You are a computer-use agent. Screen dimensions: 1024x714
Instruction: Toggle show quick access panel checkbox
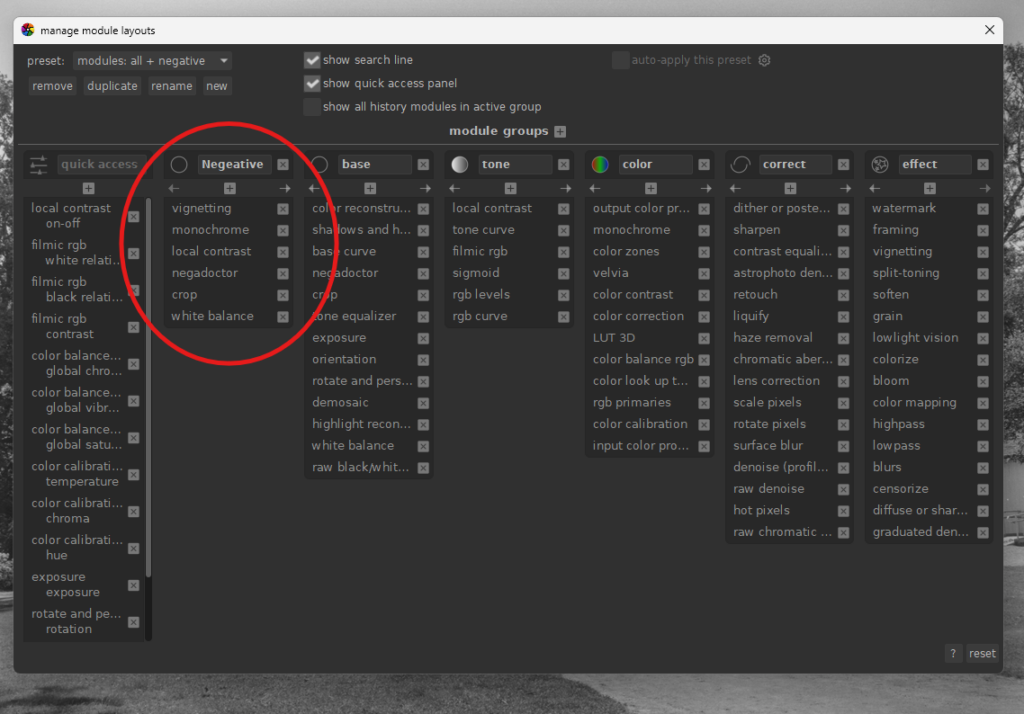click(312, 84)
